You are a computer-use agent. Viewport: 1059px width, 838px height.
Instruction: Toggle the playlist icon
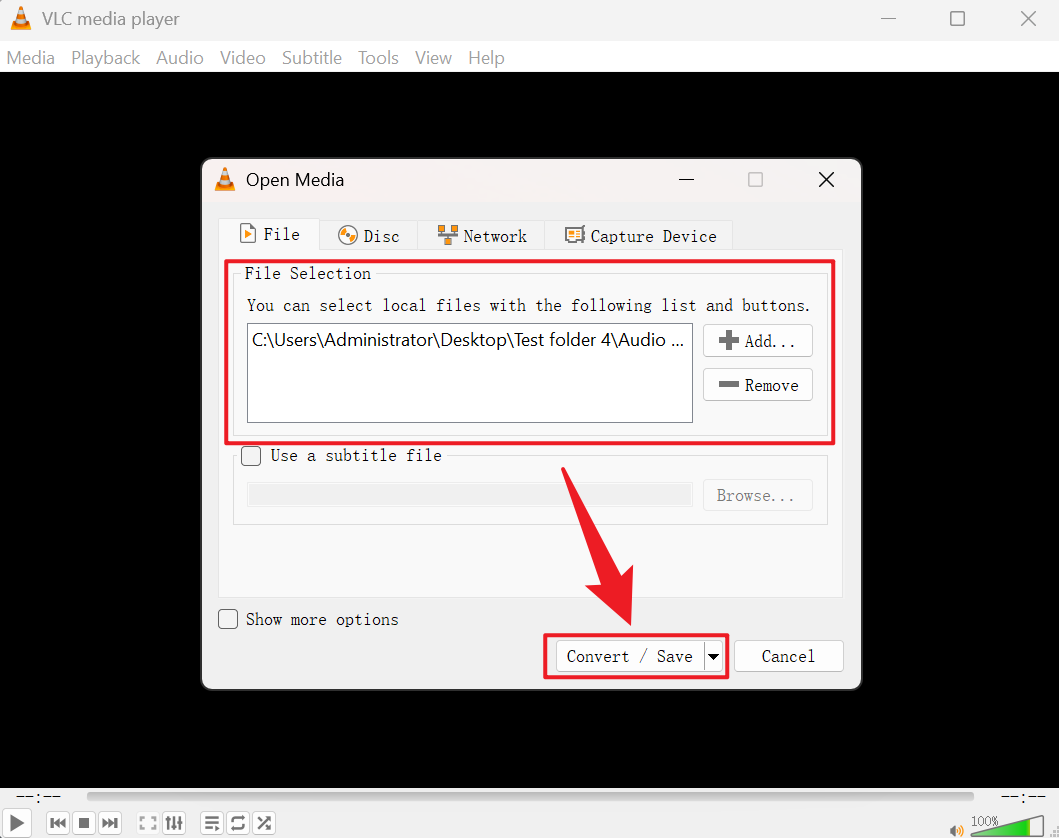click(x=212, y=823)
